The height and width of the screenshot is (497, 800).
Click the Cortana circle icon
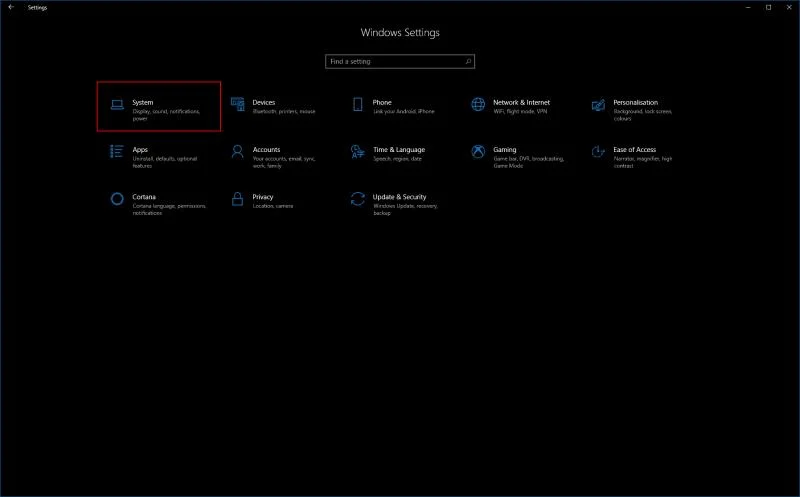tap(117, 199)
